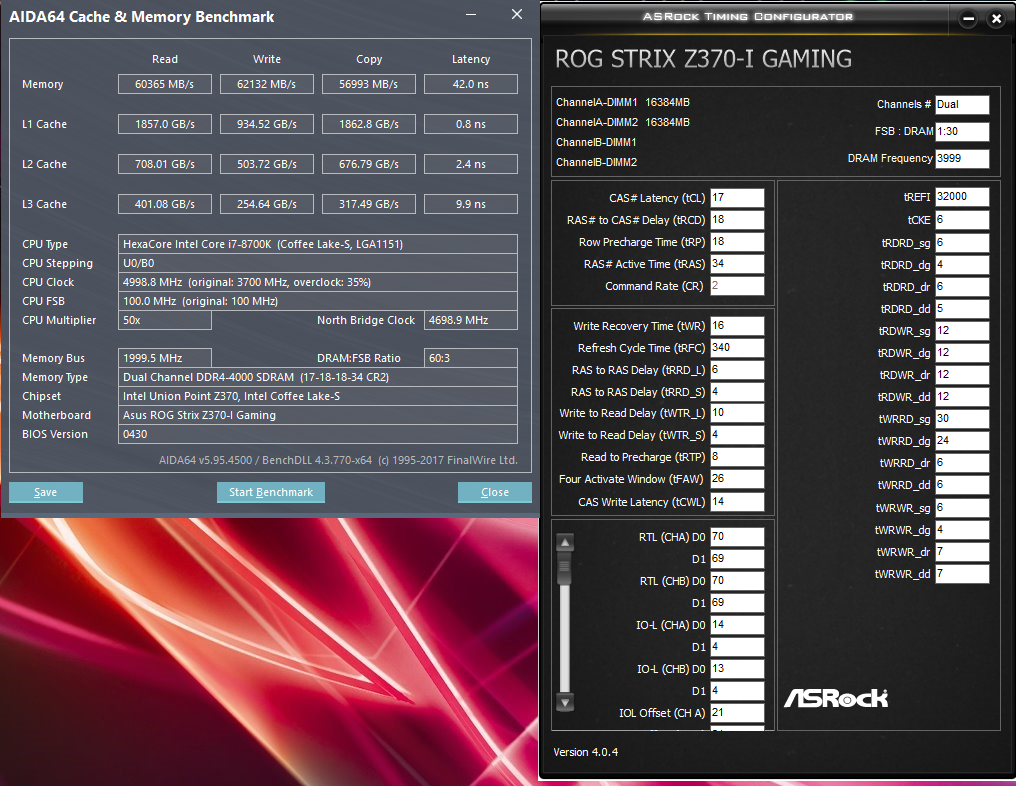1016x786 pixels.
Task: Click scroll down arrow in RTL list
Action: [x=565, y=702]
